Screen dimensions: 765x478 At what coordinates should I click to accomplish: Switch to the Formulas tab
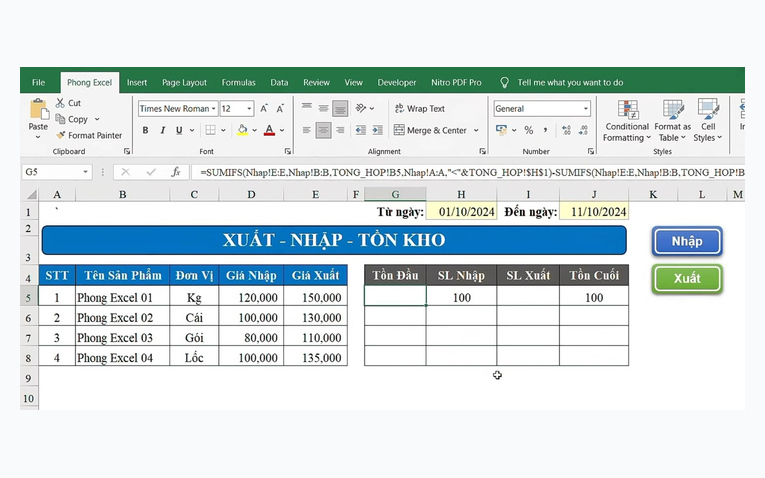coord(239,82)
